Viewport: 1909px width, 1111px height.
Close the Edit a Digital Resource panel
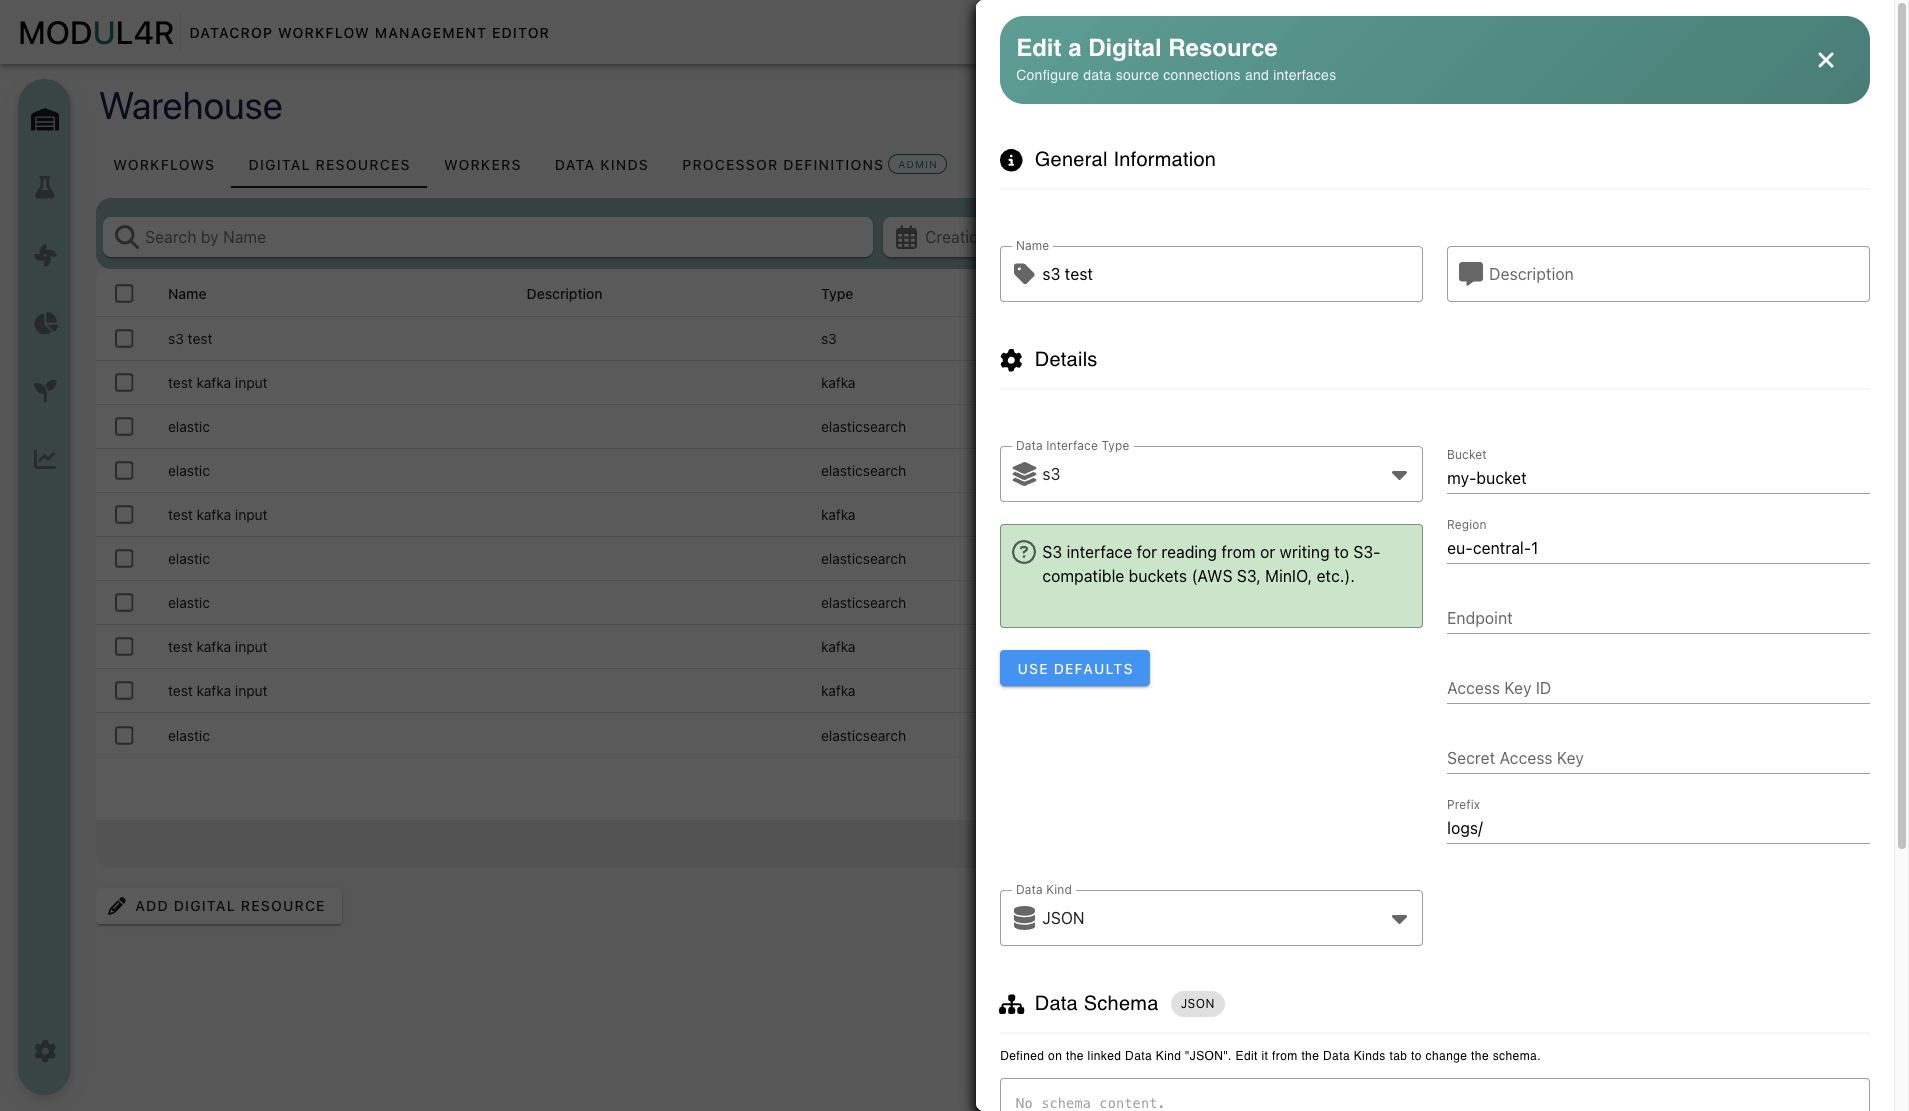[x=1826, y=60]
